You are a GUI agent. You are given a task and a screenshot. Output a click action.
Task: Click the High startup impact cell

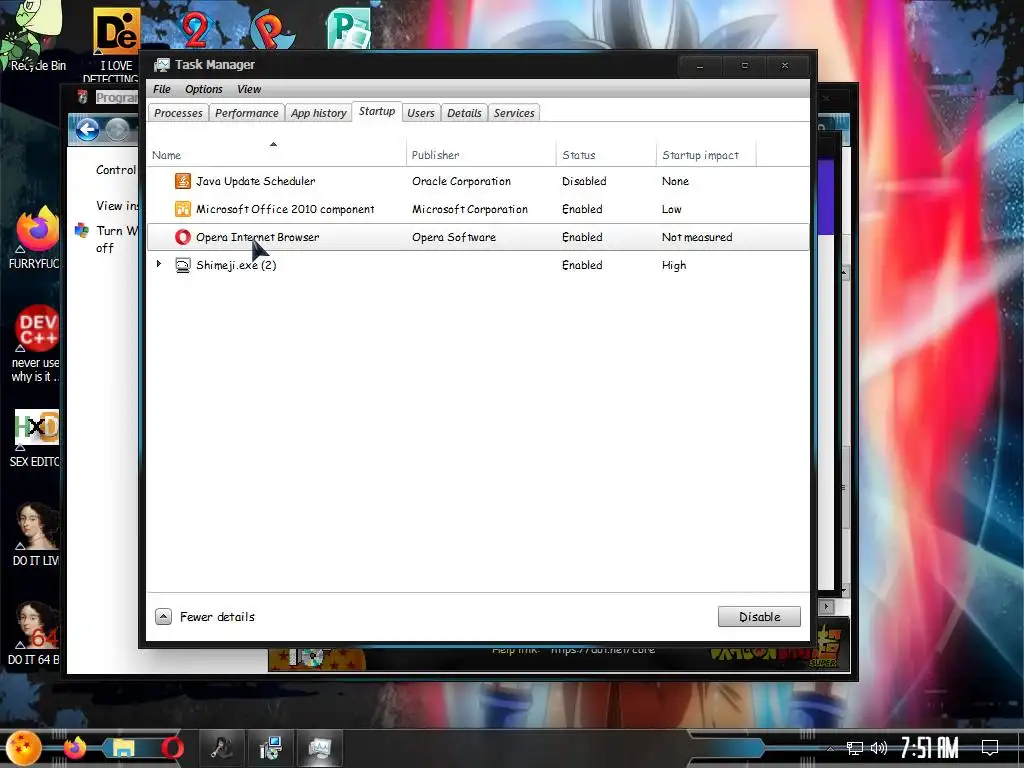(x=673, y=265)
